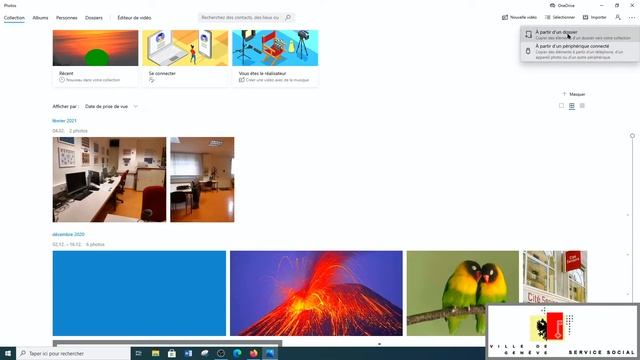Expand the 'Date de prise de vue' dropdown
The width and height of the screenshot is (640, 360).
pyautogui.click(x=111, y=107)
